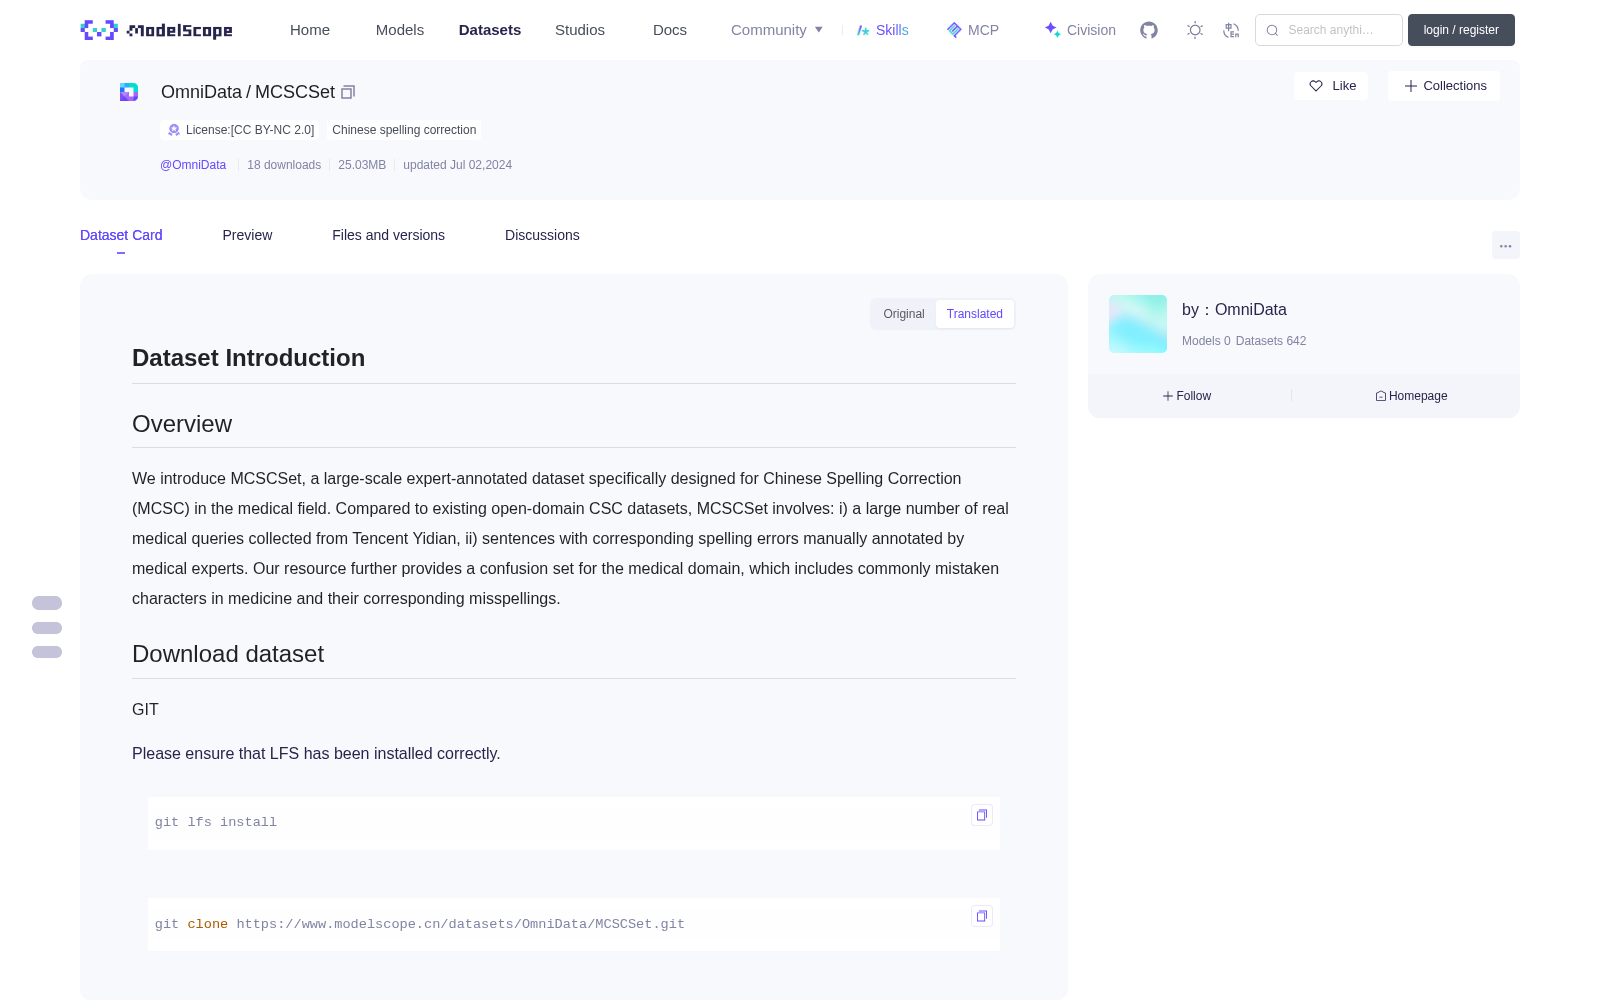Click the 'Download dataset' heading
This screenshot has width=1600, height=1000.
[x=228, y=654]
